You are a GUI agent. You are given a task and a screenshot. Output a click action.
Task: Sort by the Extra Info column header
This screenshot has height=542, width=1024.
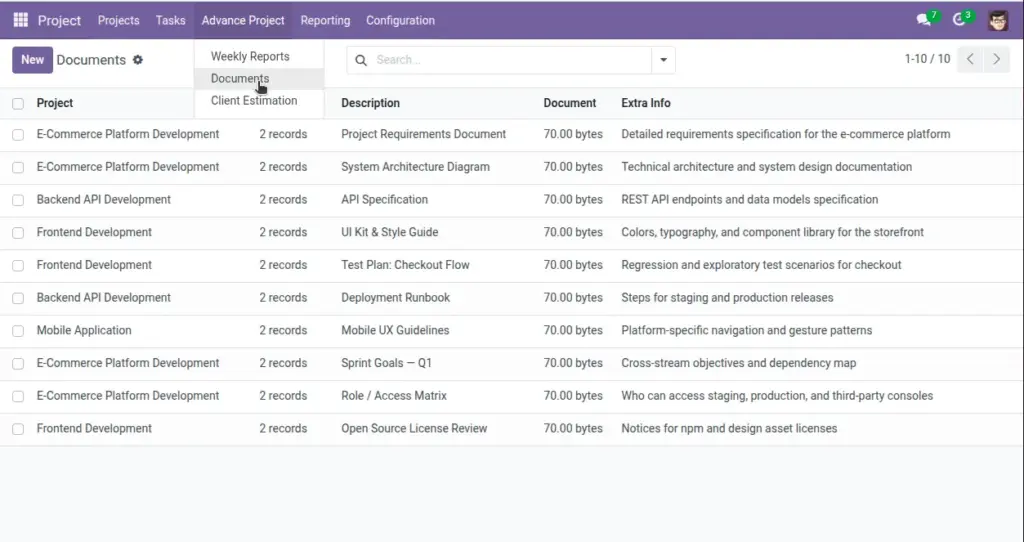(646, 103)
